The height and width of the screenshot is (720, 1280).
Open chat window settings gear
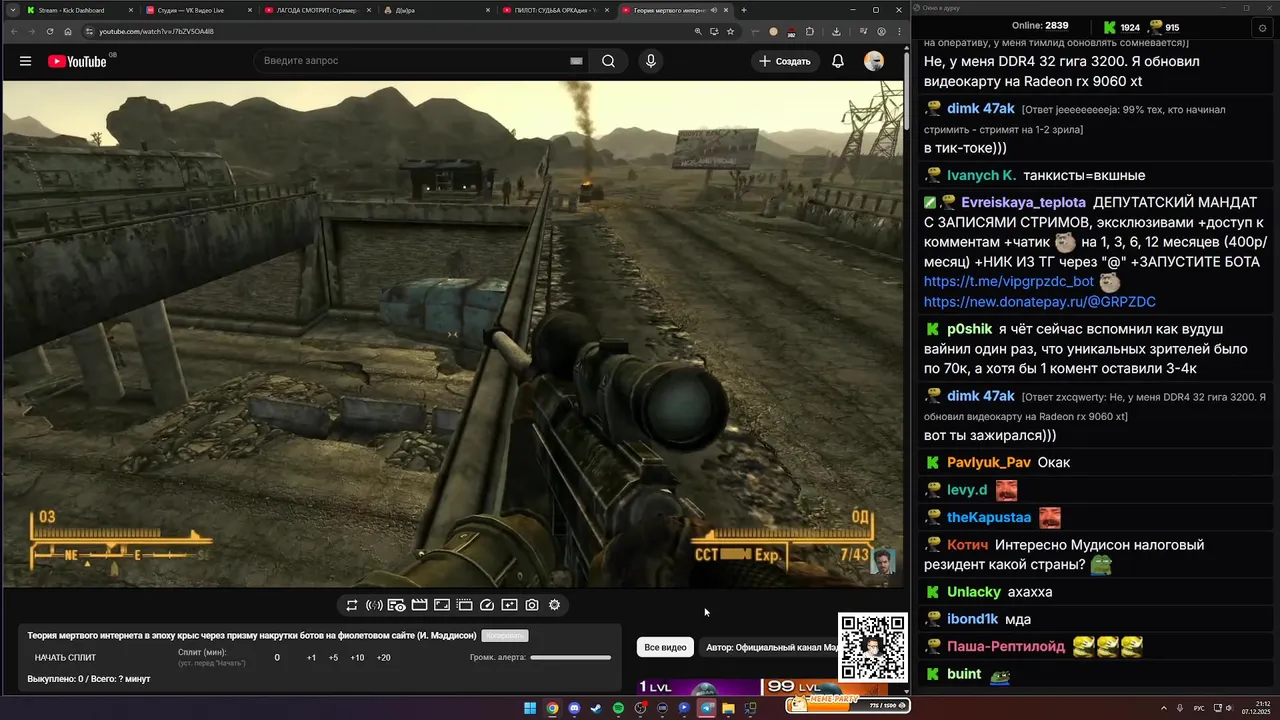click(1262, 28)
